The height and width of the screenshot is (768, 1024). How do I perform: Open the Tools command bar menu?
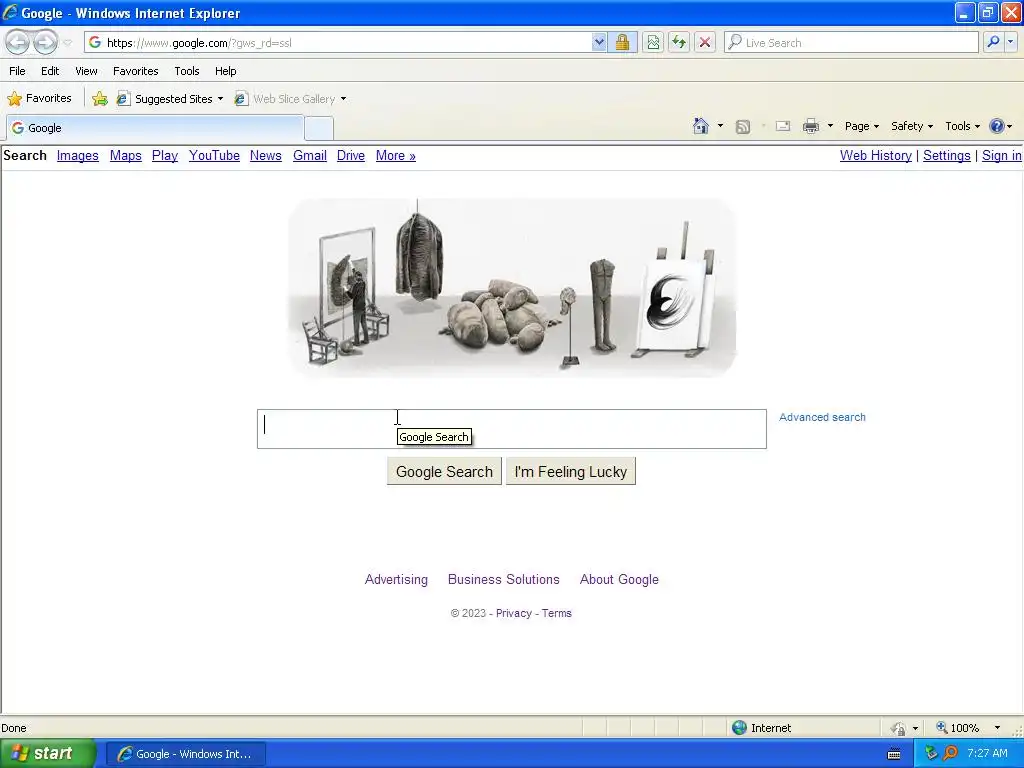pos(962,126)
